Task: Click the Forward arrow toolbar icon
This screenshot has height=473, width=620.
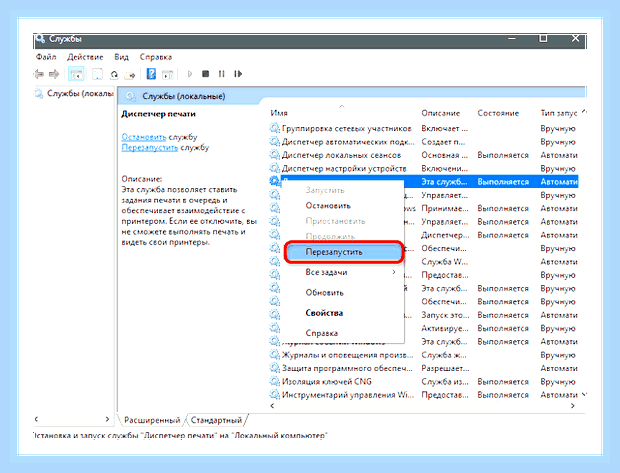Action: click(54, 74)
